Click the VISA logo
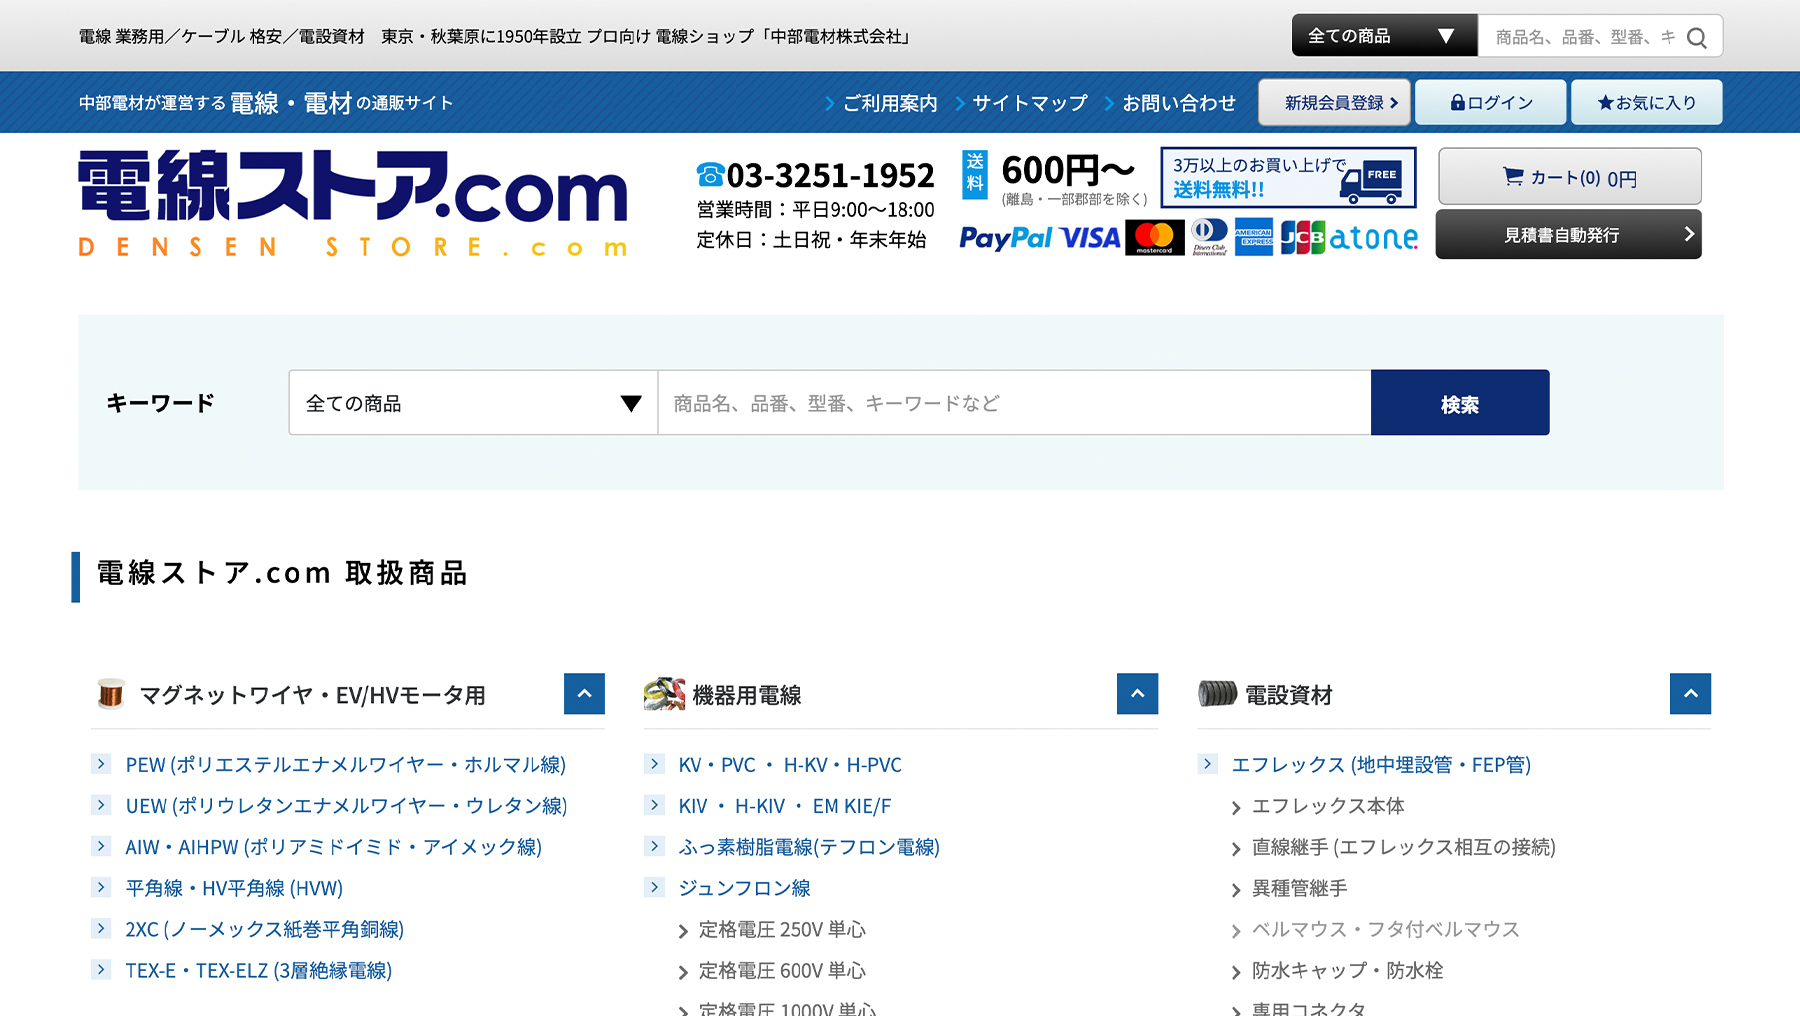This screenshot has width=1800, height=1016. click(x=1090, y=238)
